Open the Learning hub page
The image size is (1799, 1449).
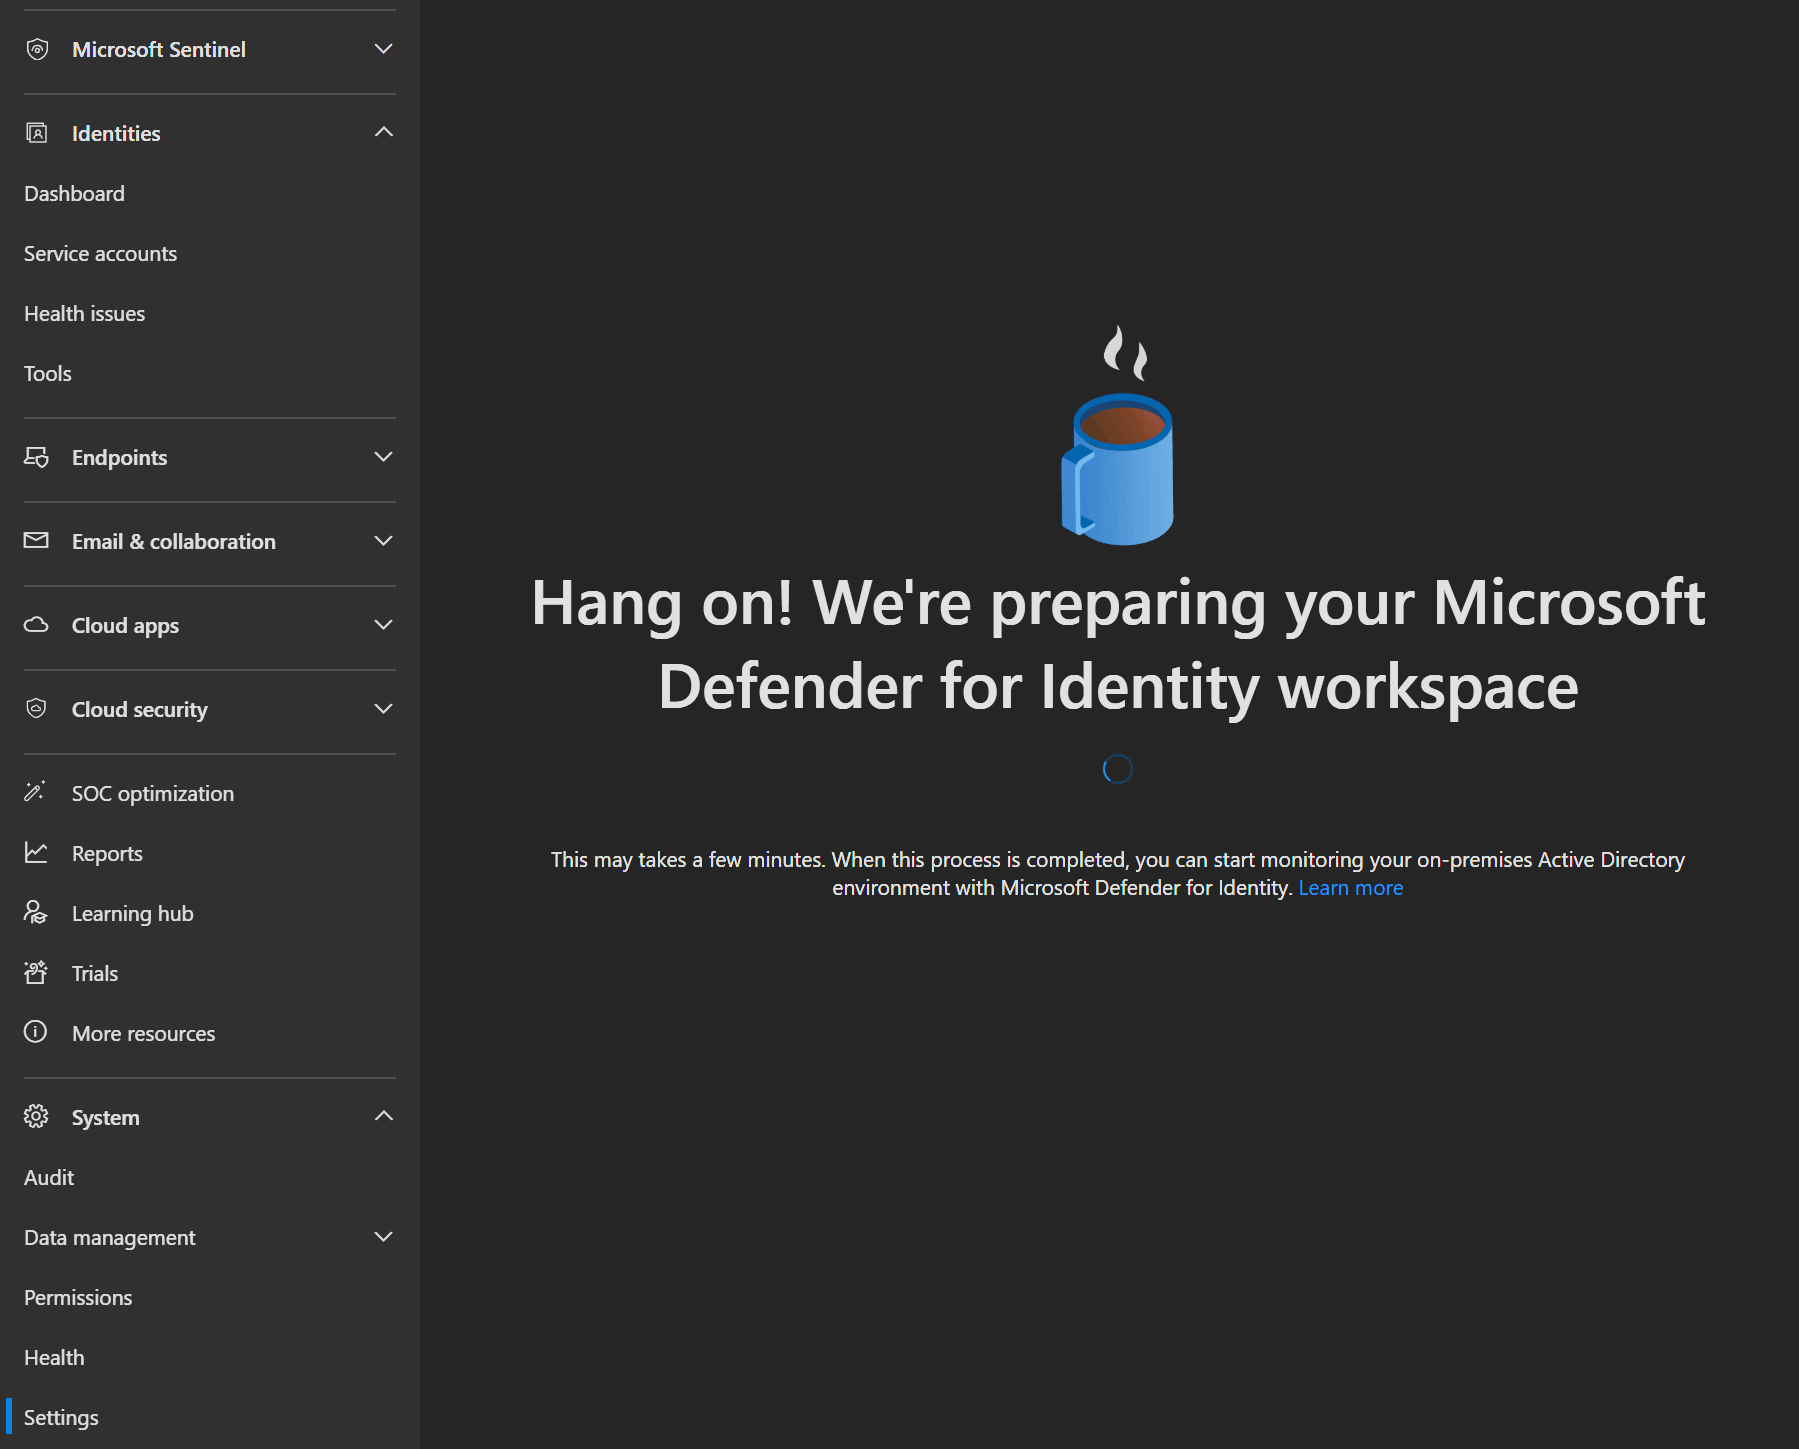132,914
